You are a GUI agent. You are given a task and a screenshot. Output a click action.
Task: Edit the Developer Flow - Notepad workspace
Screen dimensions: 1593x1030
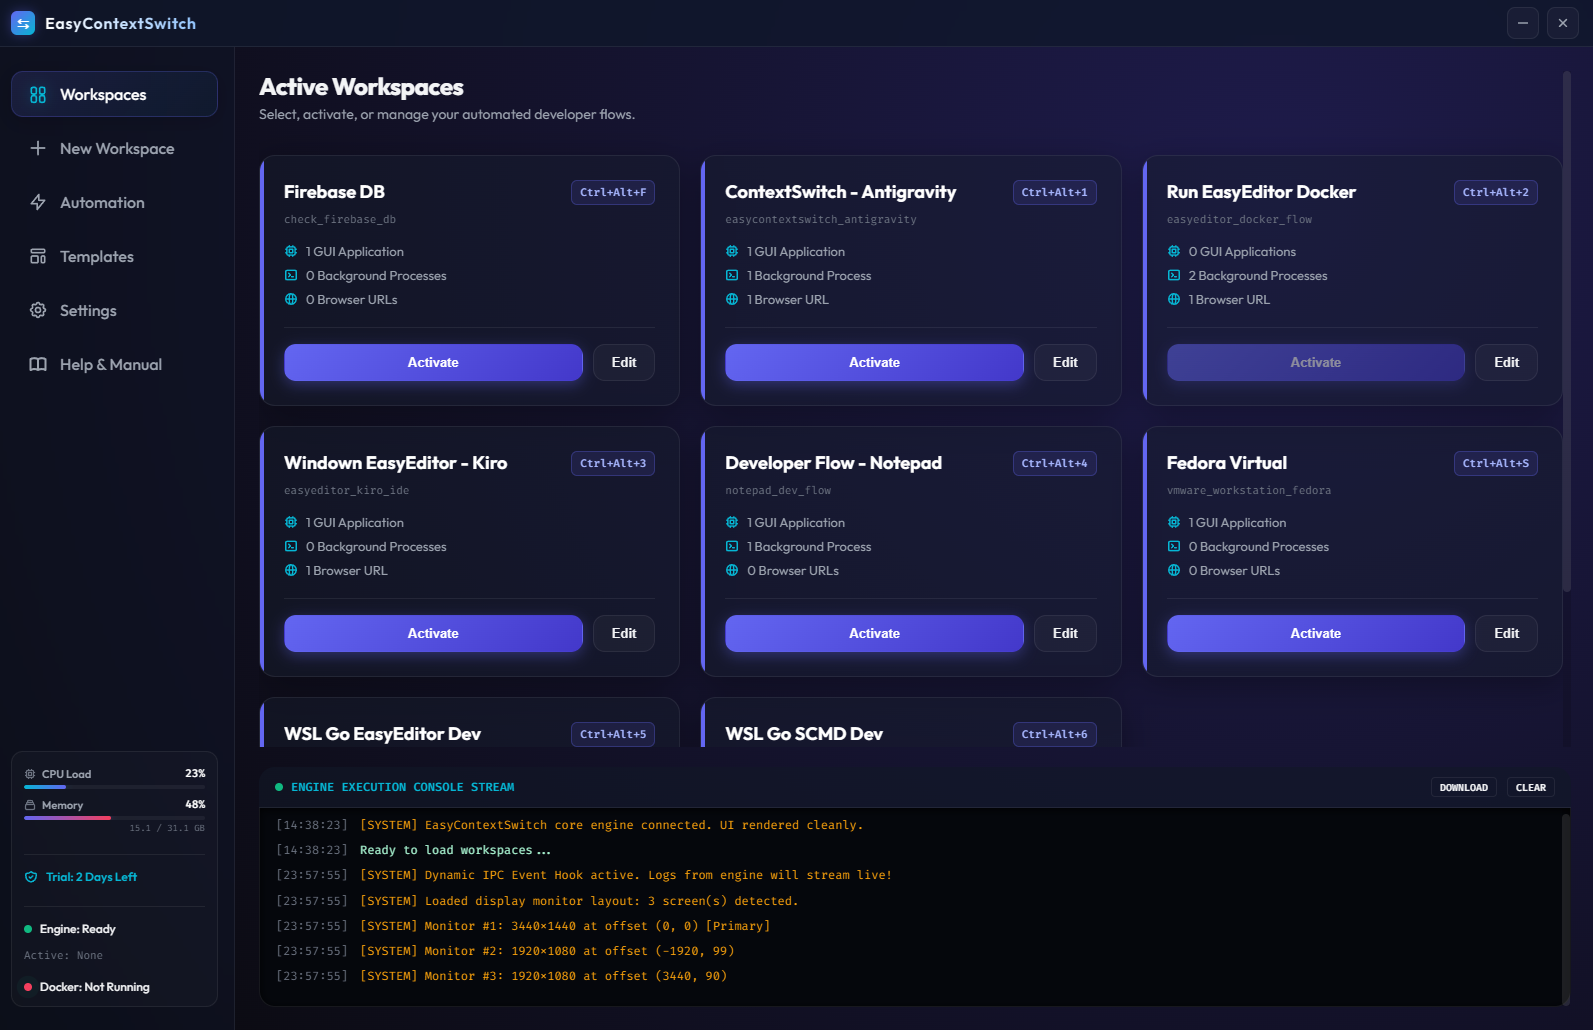[1065, 633]
